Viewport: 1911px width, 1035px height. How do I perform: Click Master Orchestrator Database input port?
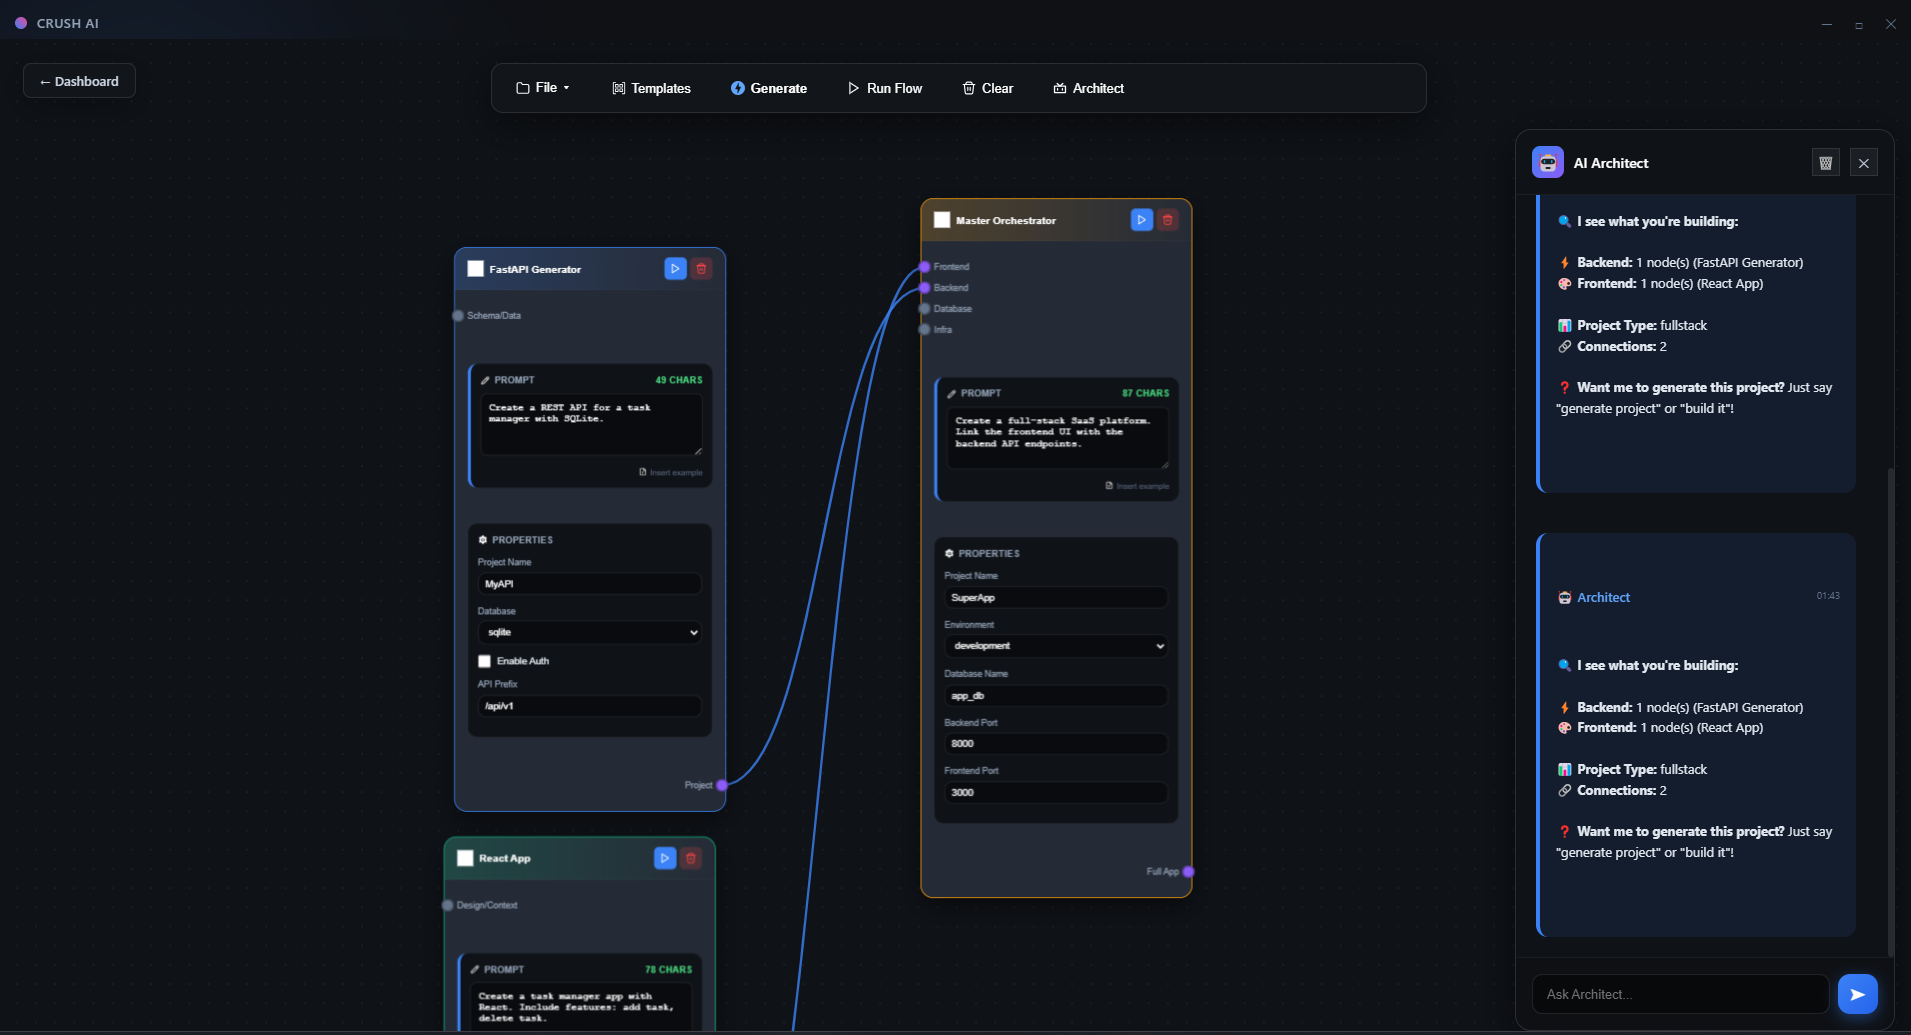(925, 309)
